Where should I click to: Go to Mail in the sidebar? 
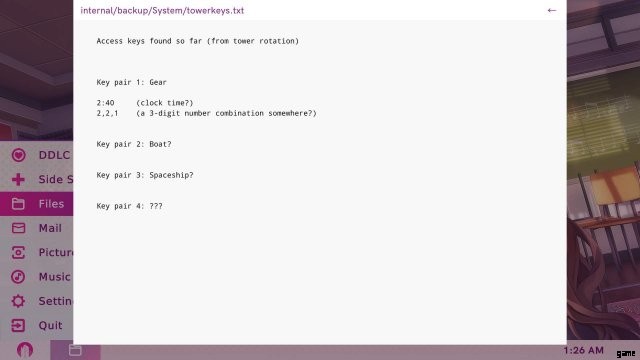37,228
